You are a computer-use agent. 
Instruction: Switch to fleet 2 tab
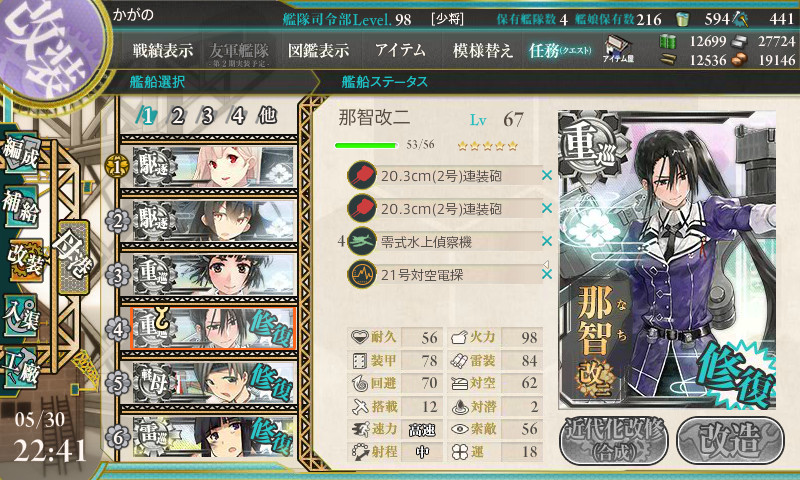pos(177,116)
